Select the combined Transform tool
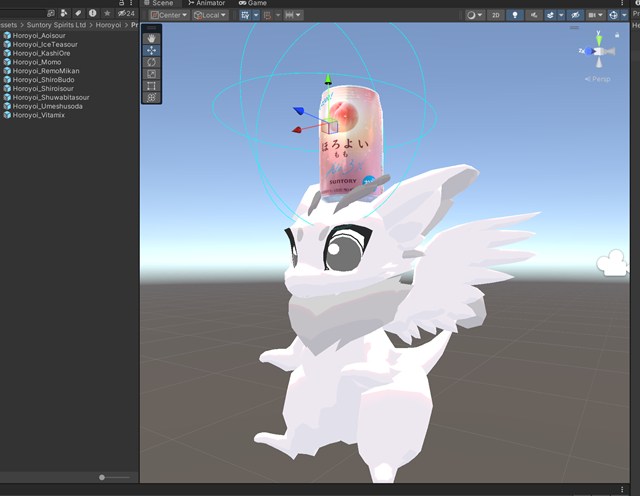Viewport: 640px width, 496px height. tap(151, 98)
